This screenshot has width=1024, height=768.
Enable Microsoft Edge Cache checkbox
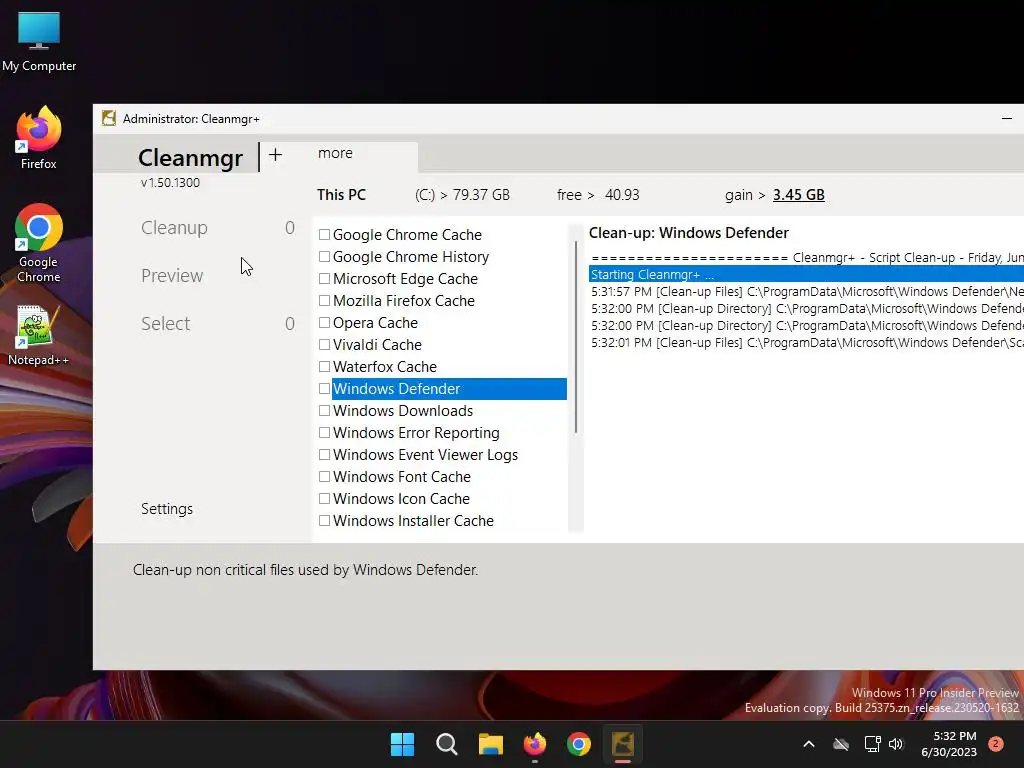[324, 278]
